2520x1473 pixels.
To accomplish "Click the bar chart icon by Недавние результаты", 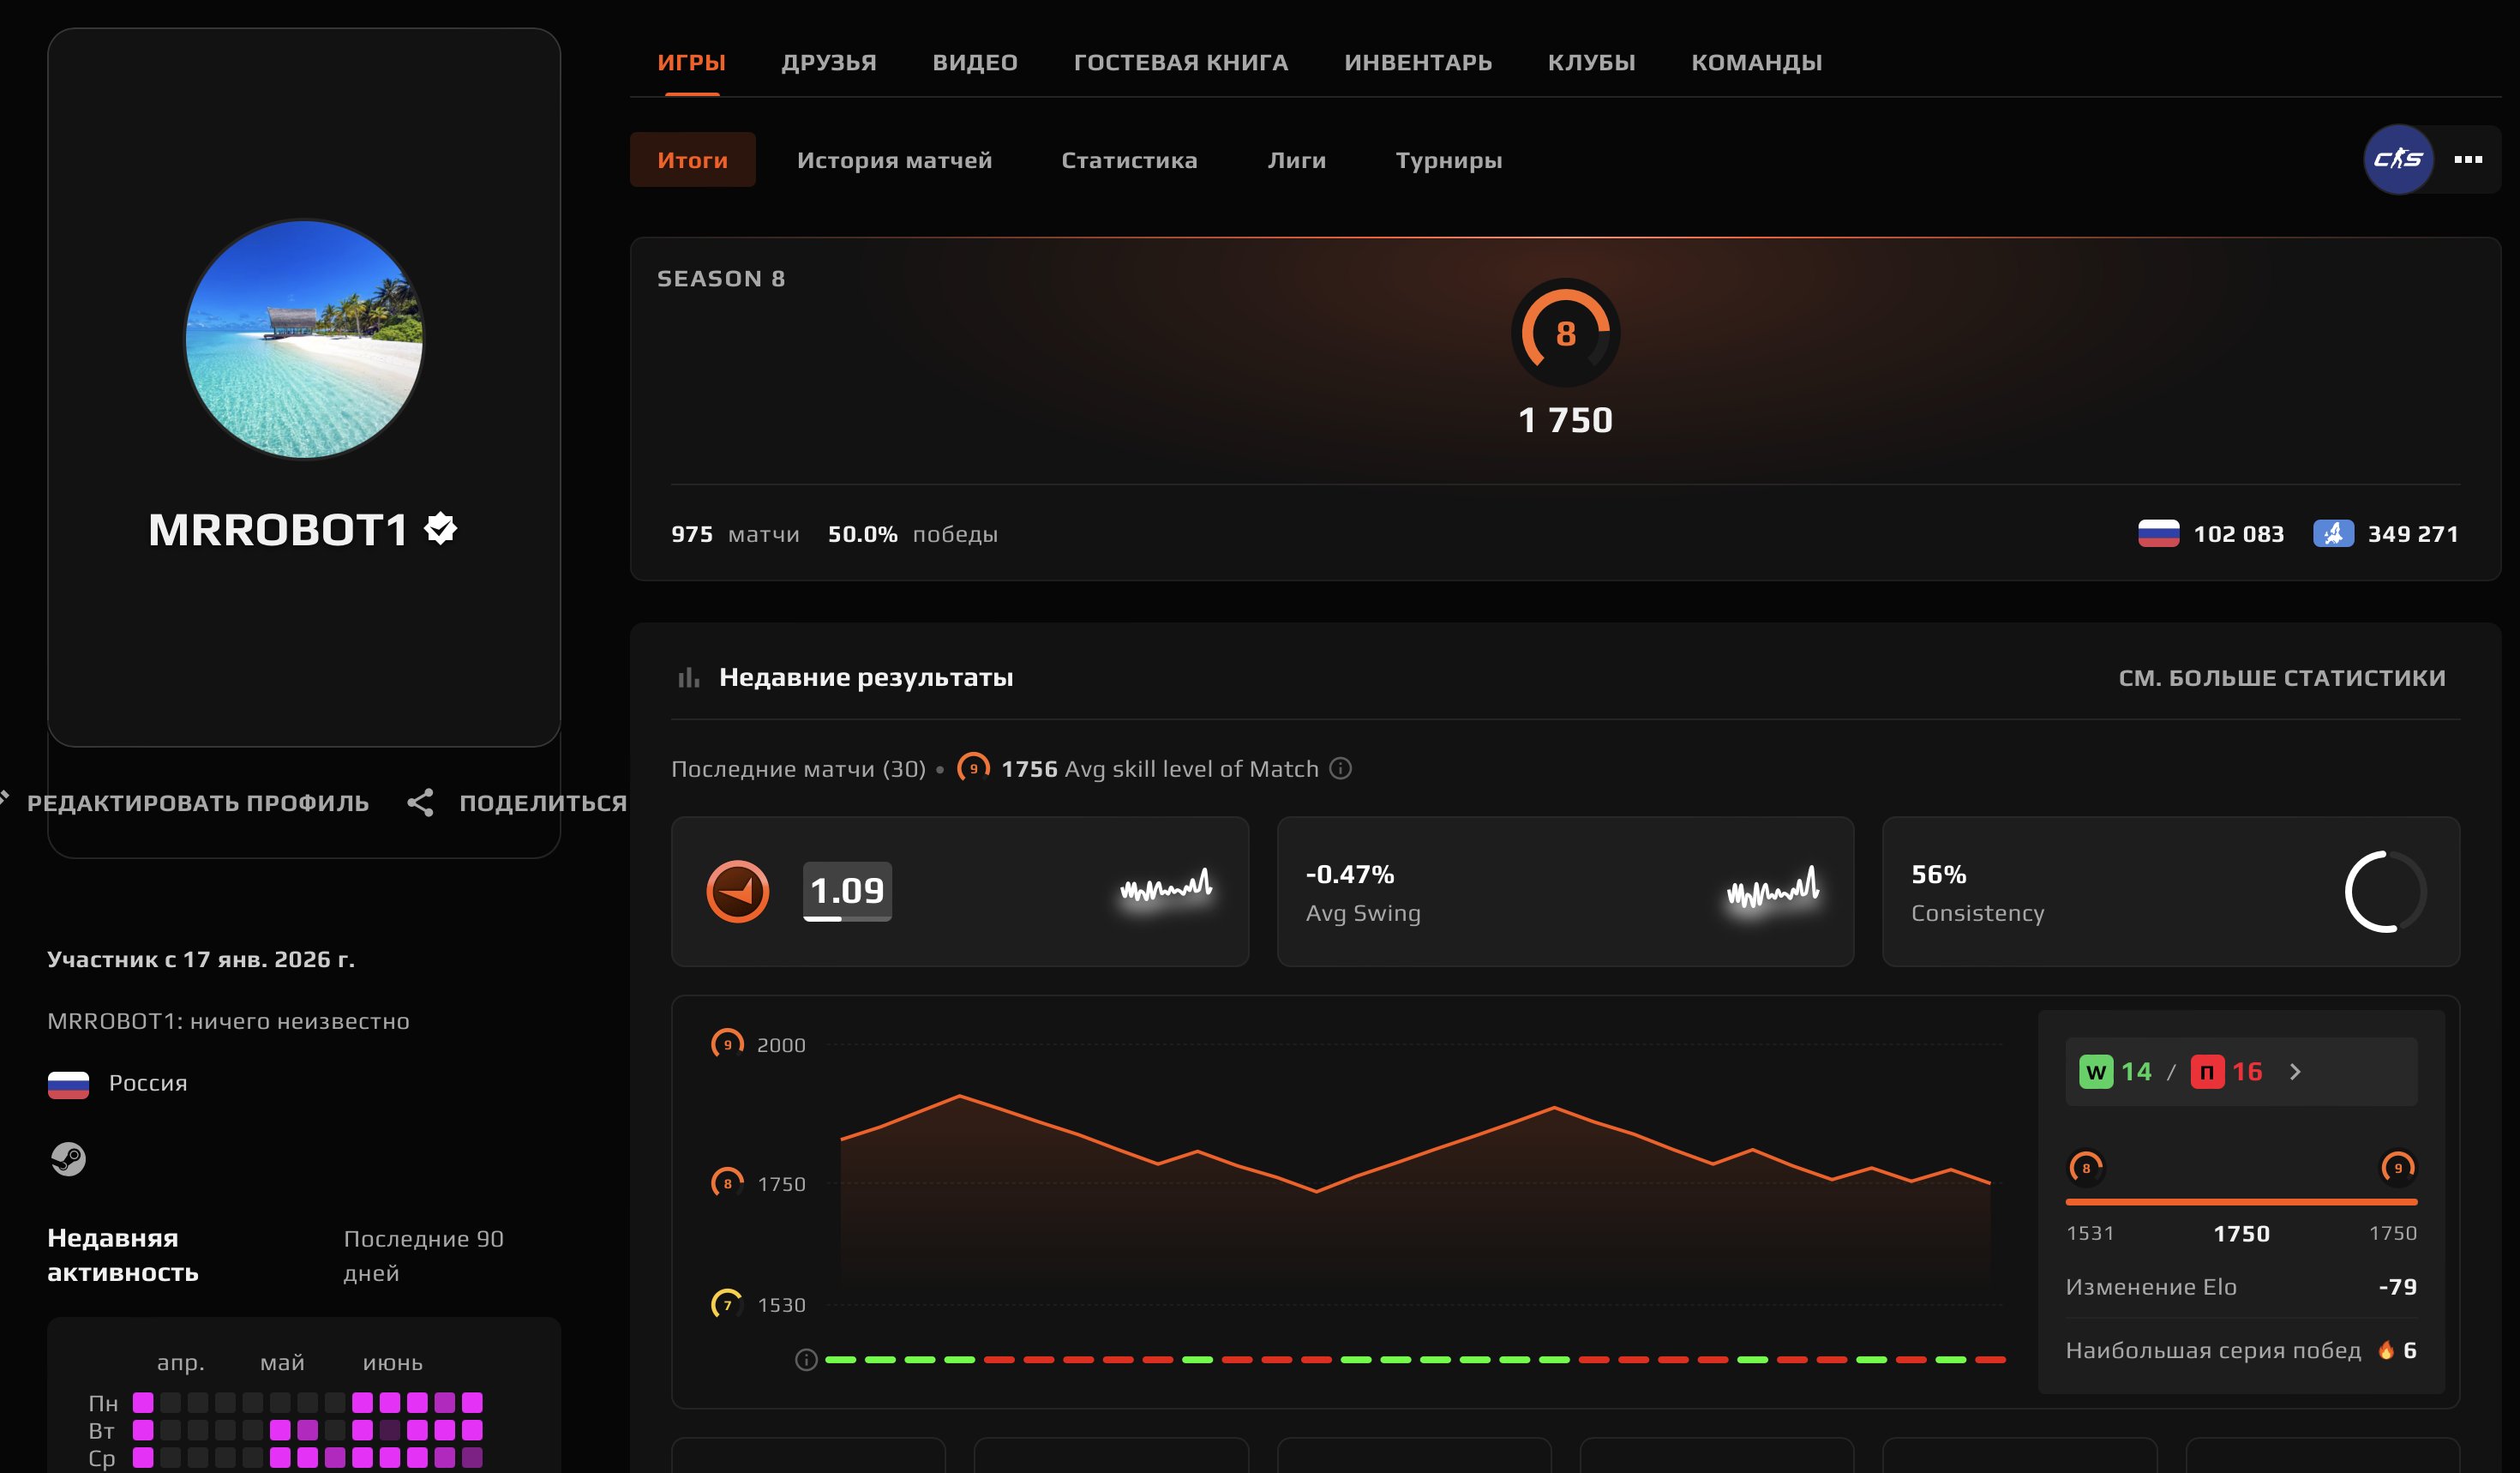I will coord(688,678).
